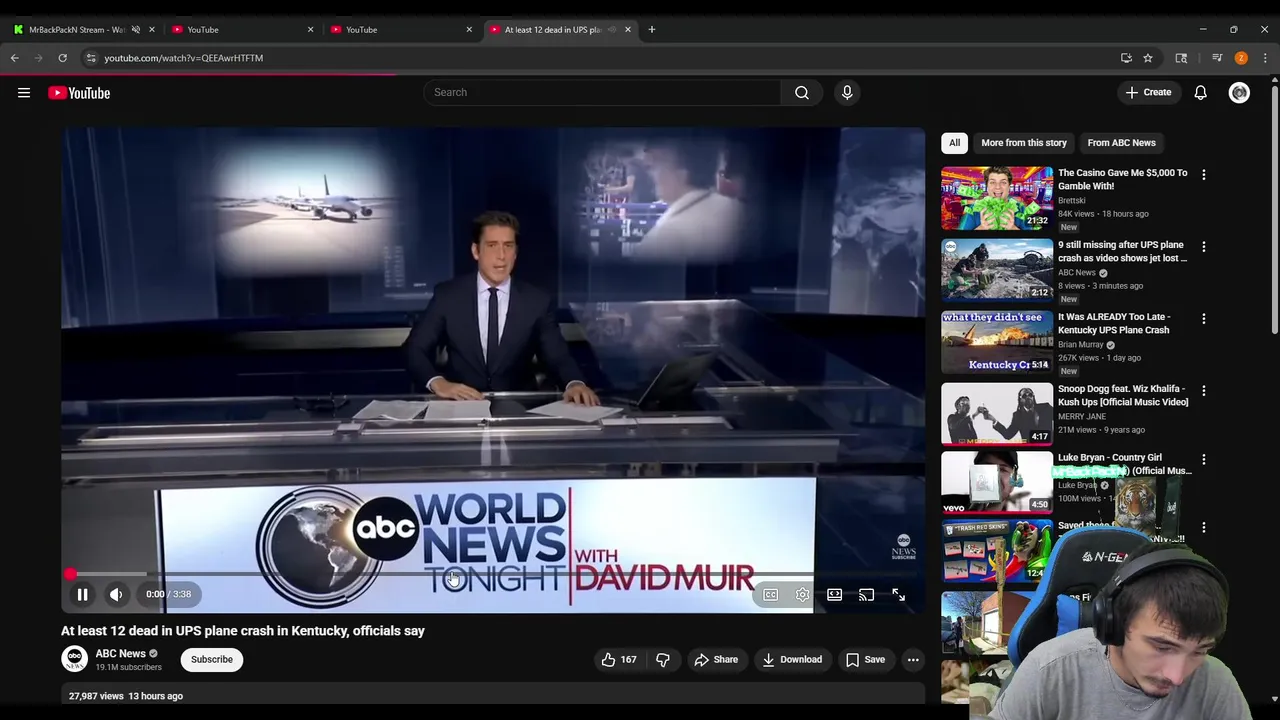1280x720 pixels.
Task: Open options for 9 still missing video
Action: pyautogui.click(x=1204, y=246)
